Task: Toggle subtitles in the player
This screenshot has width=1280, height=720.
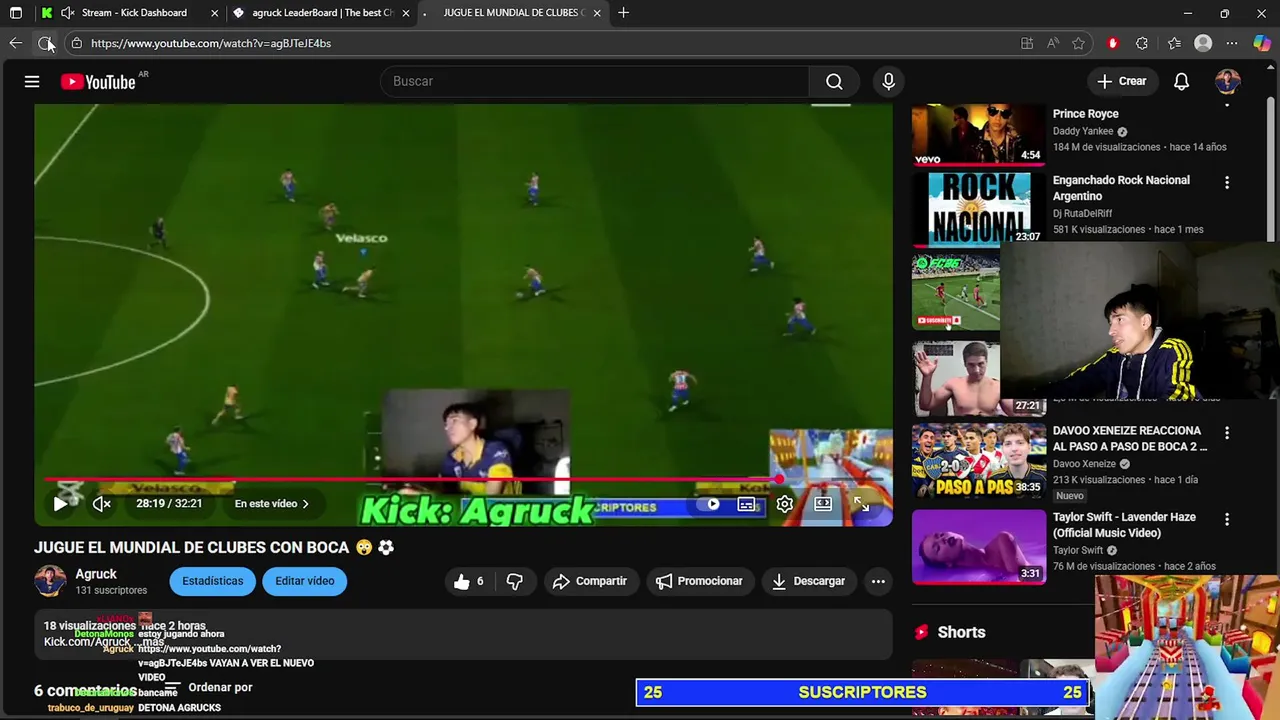Action: (746, 504)
